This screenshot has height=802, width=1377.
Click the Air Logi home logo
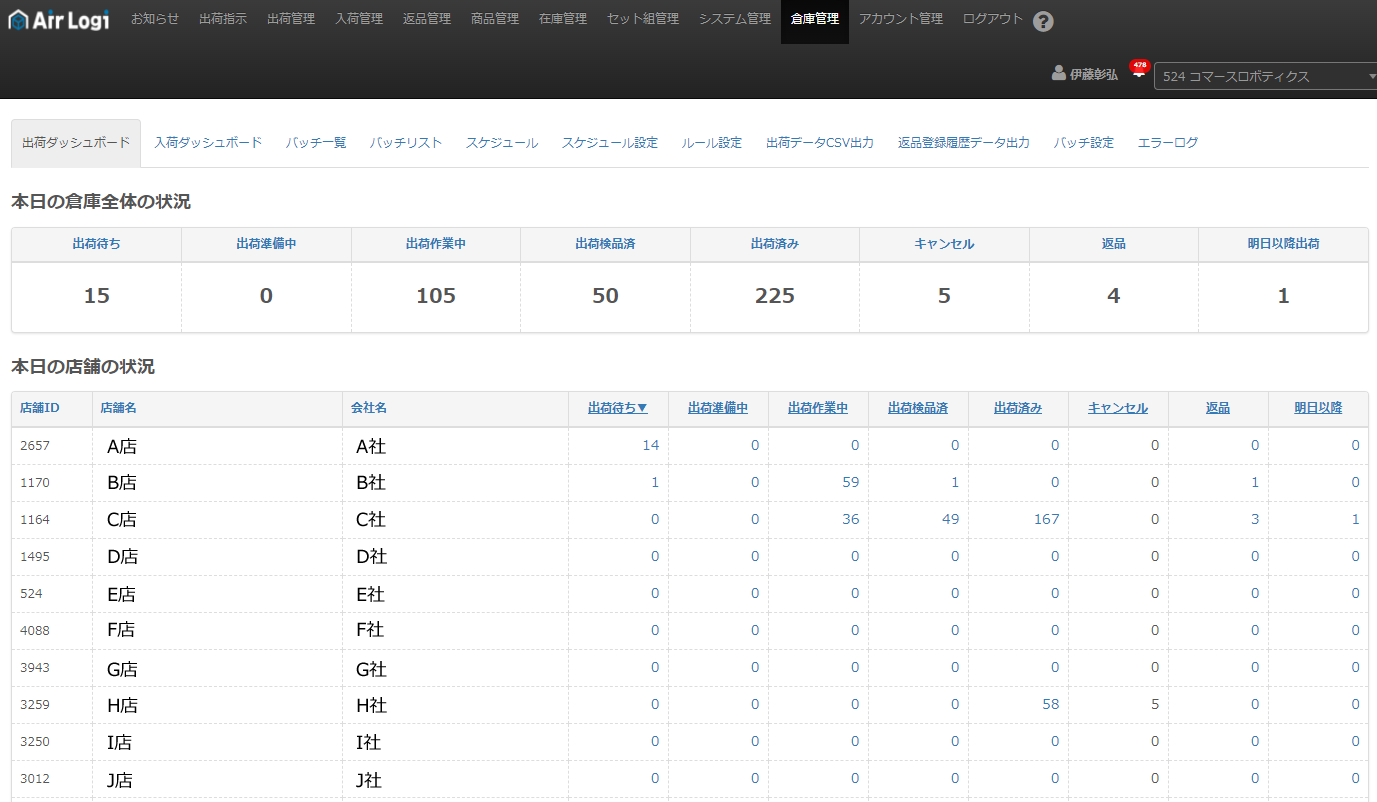point(59,19)
